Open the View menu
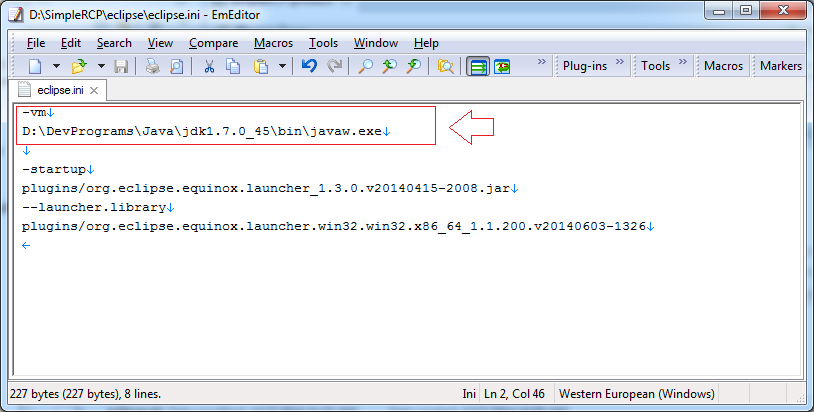The width and height of the screenshot is (814, 412). click(x=160, y=43)
